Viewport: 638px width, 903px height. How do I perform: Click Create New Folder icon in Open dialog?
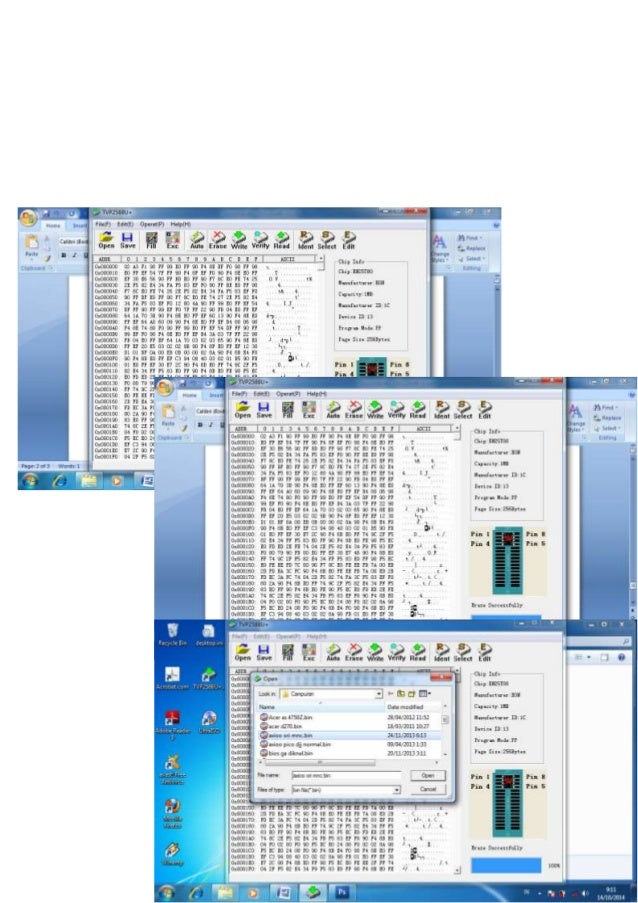412,694
